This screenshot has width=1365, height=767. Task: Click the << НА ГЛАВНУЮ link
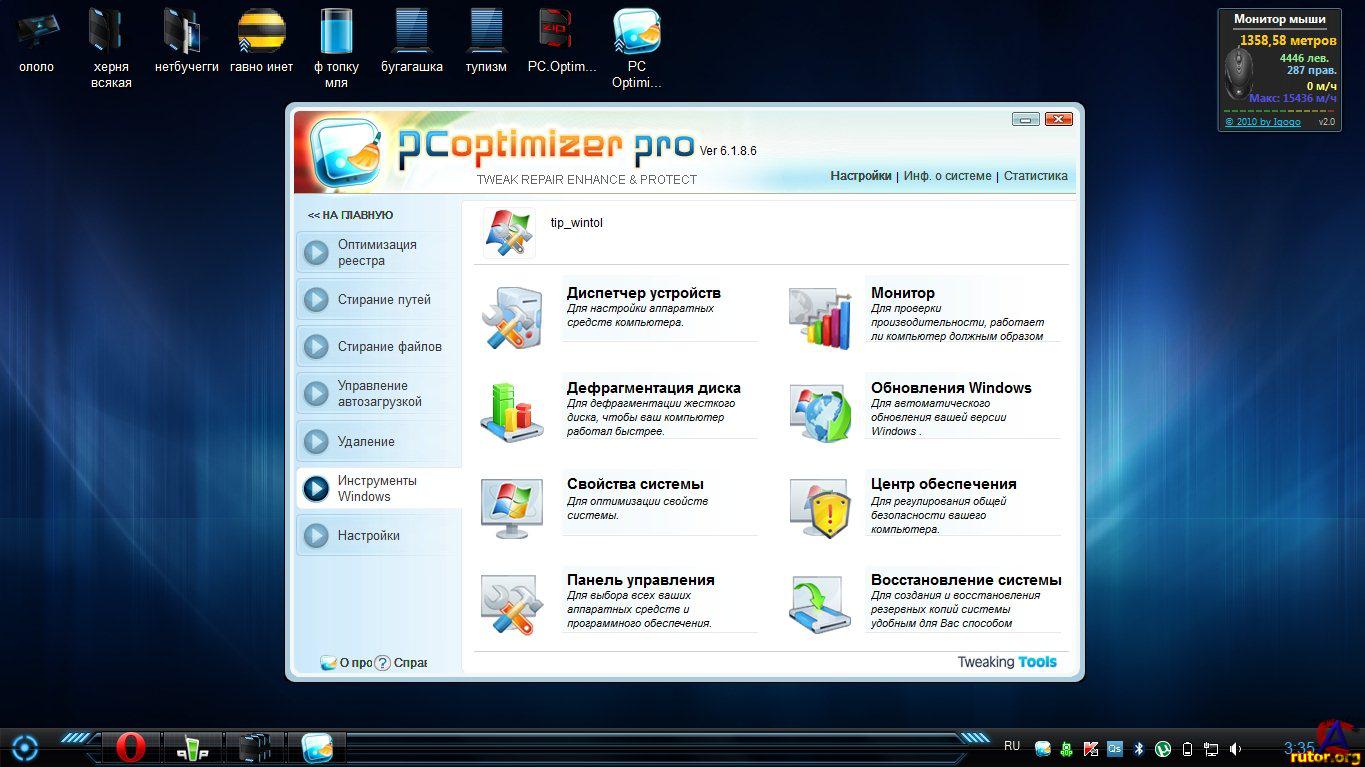tap(350, 215)
